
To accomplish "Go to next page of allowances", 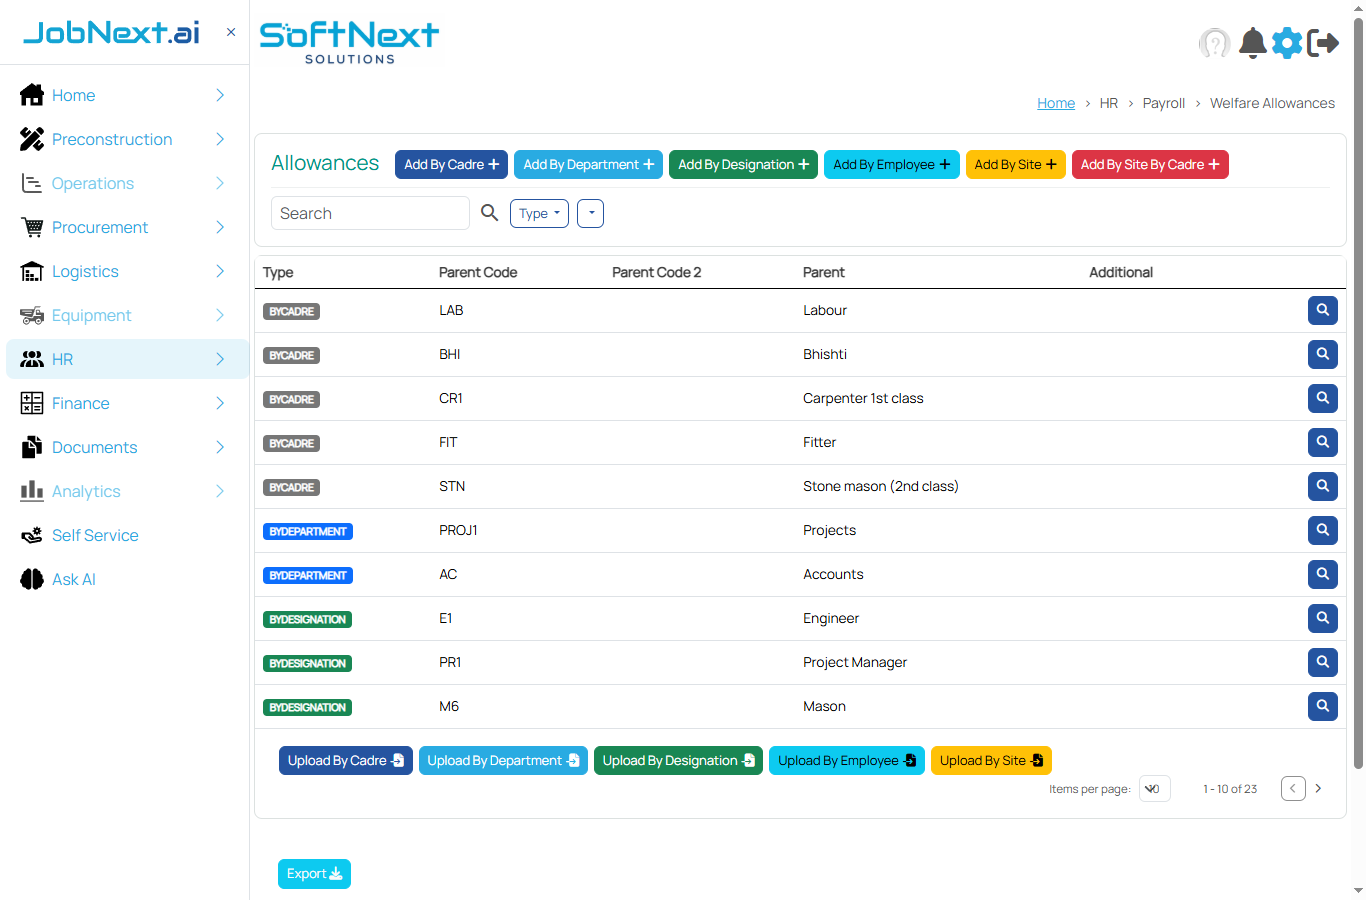I will point(1318,788).
